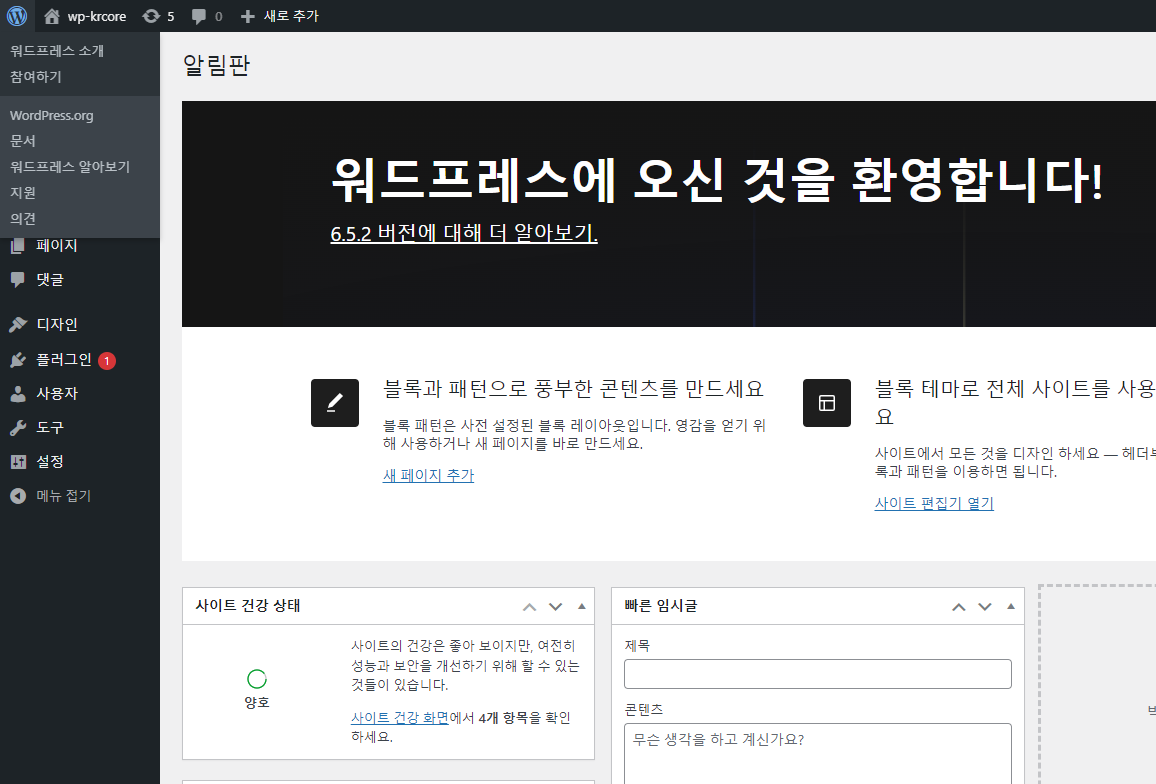Click the 플러그인 plug icon
The width and height of the screenshot is (1156, 784).
coord(18,360)
